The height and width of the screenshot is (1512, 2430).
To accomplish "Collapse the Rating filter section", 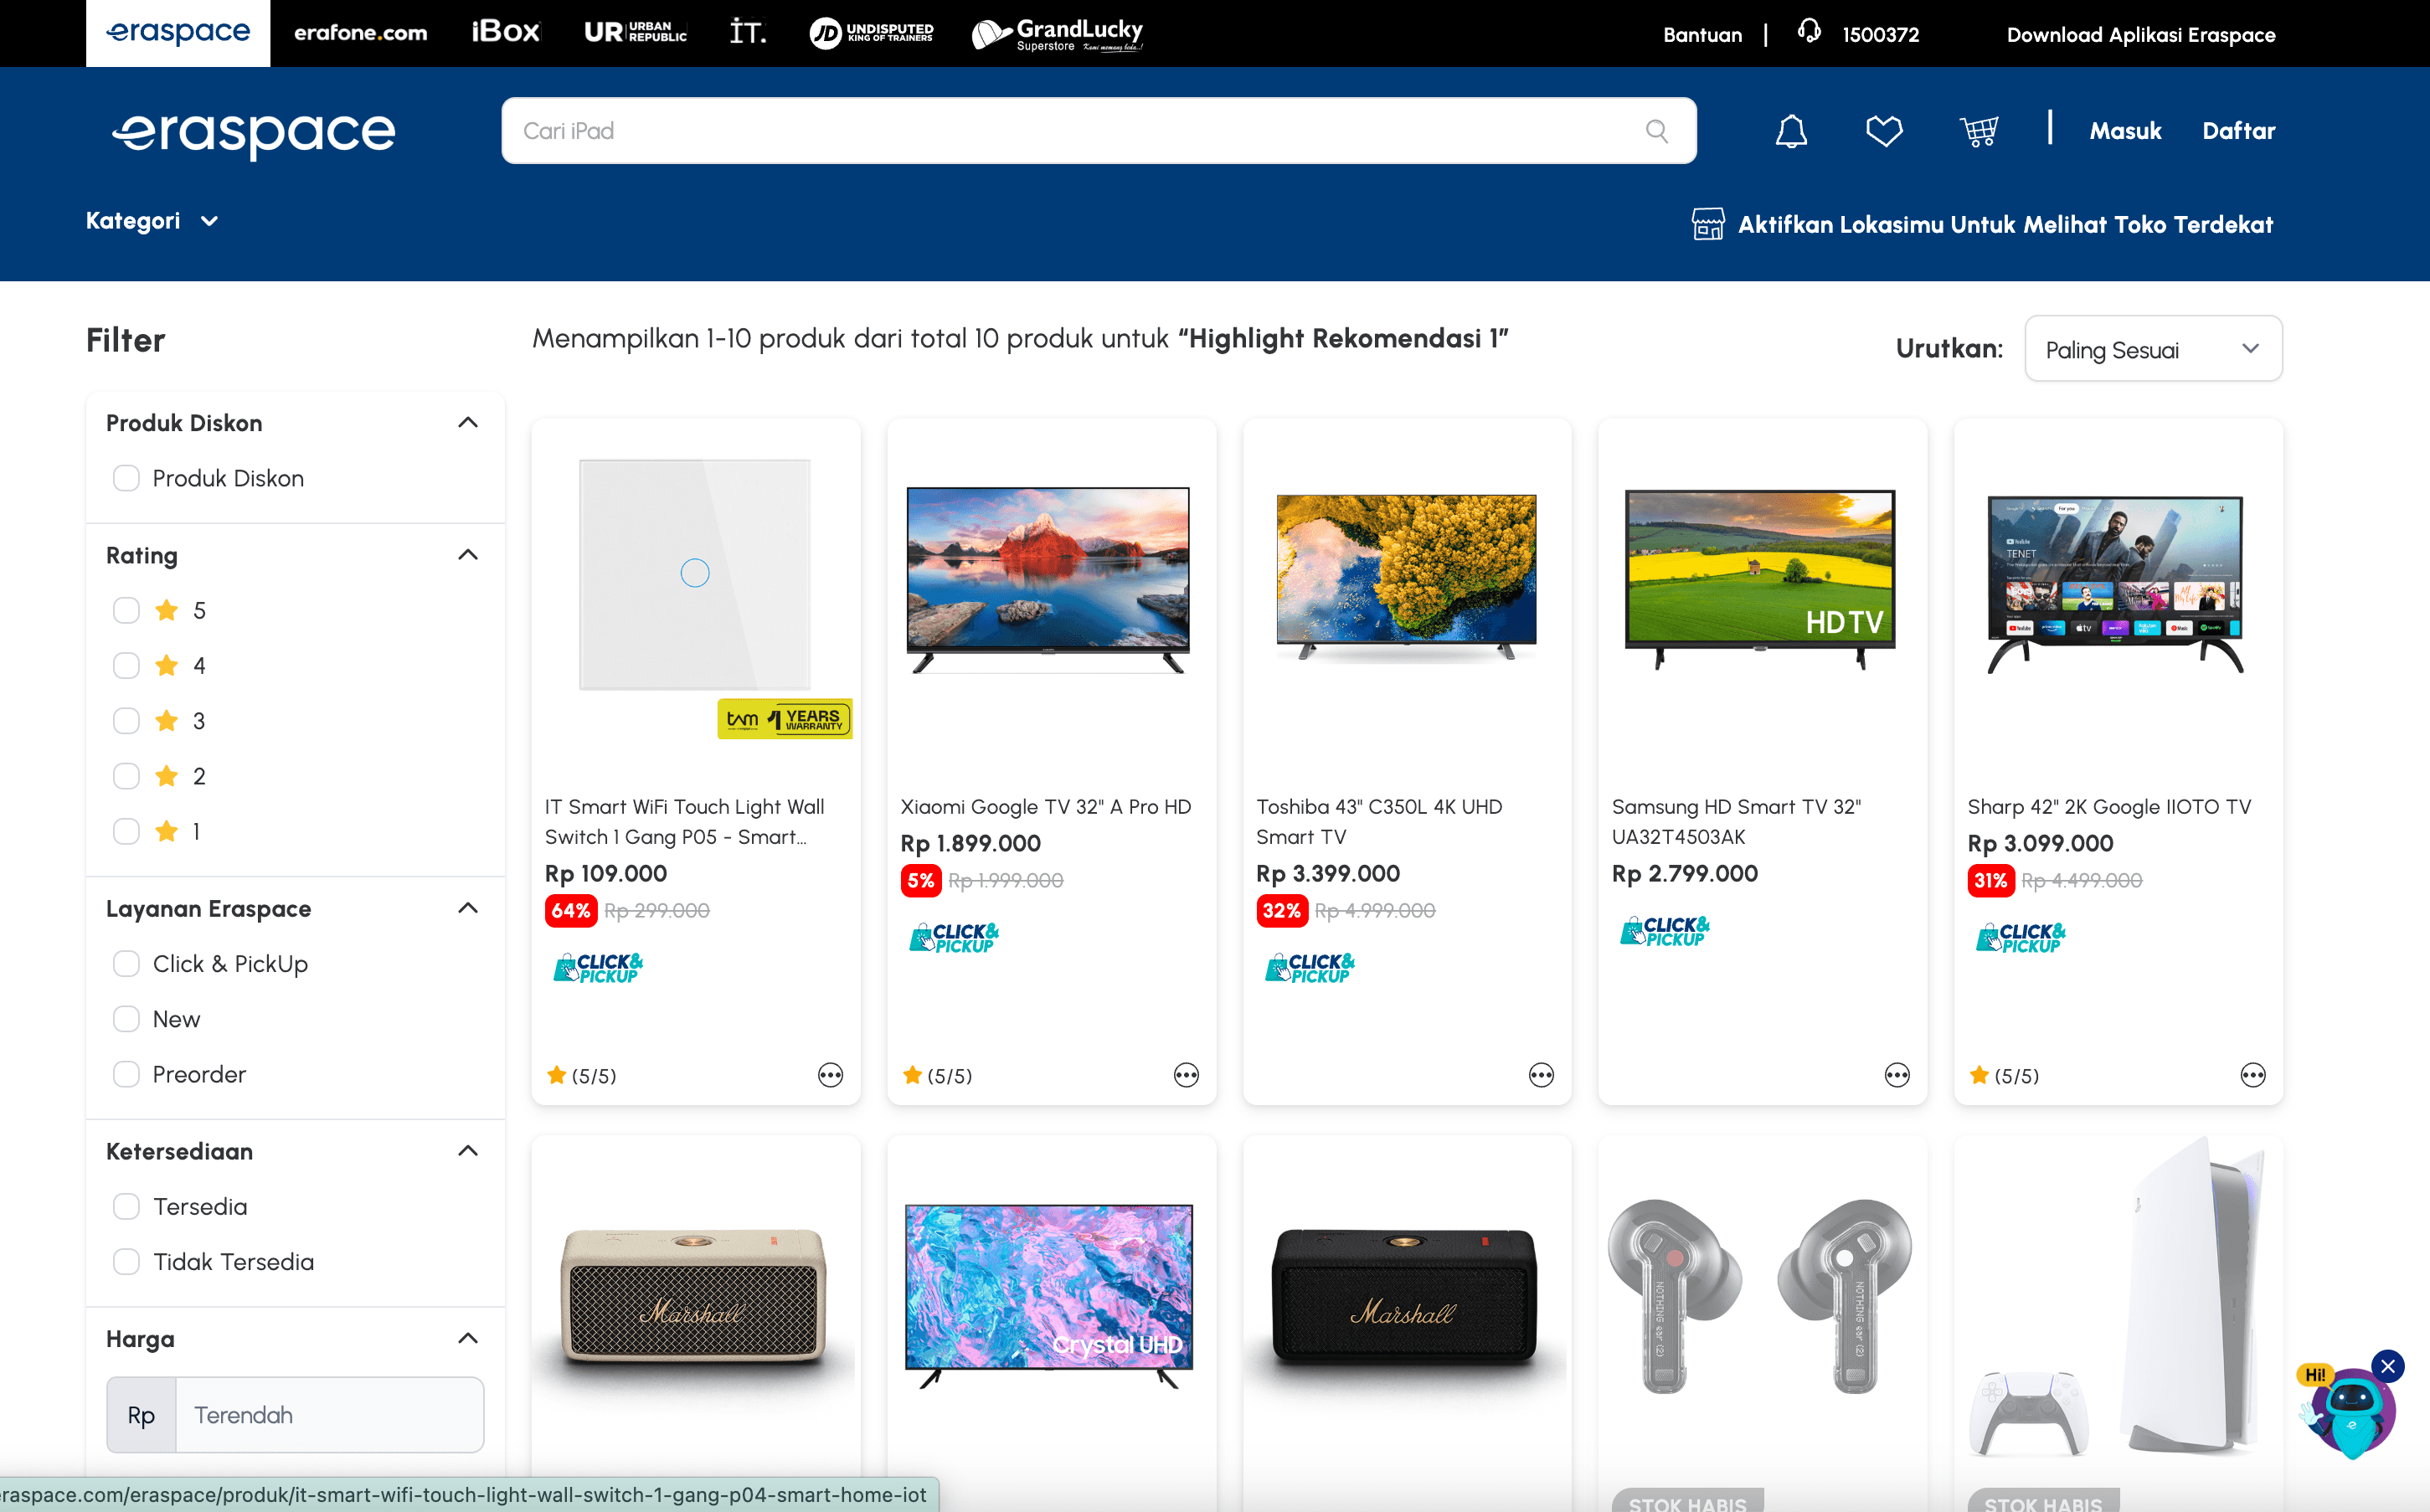I will [467, 555].
